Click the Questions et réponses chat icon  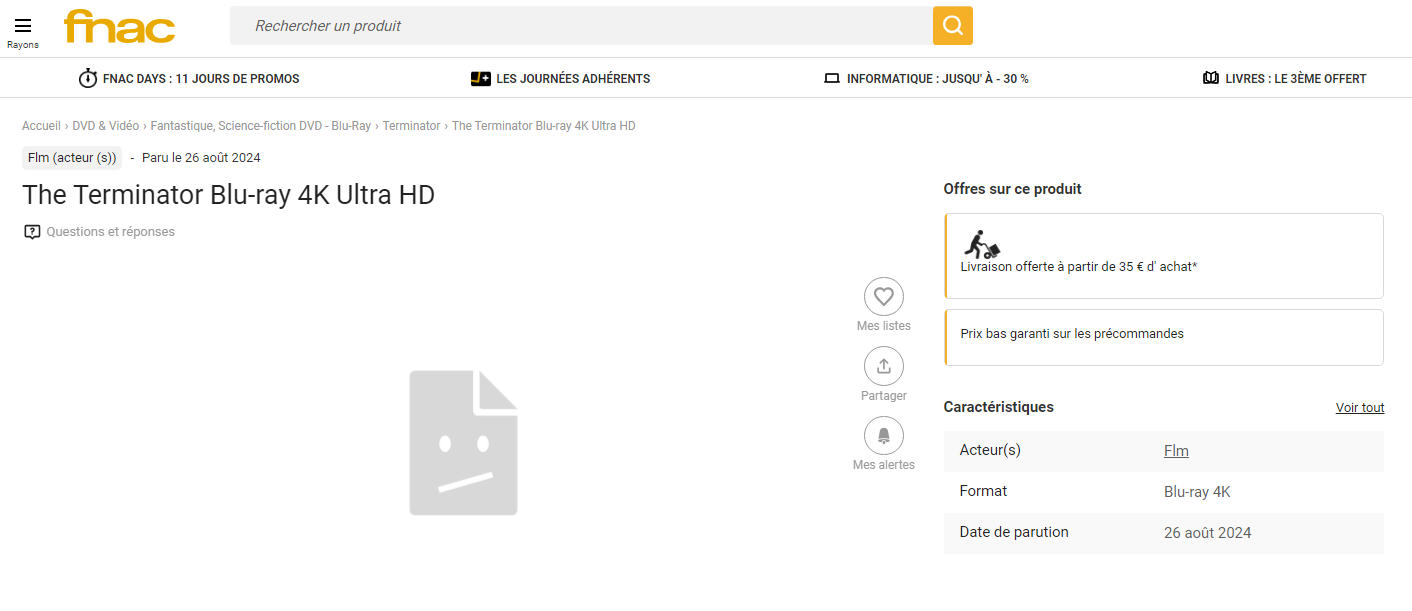pos(32,232)
